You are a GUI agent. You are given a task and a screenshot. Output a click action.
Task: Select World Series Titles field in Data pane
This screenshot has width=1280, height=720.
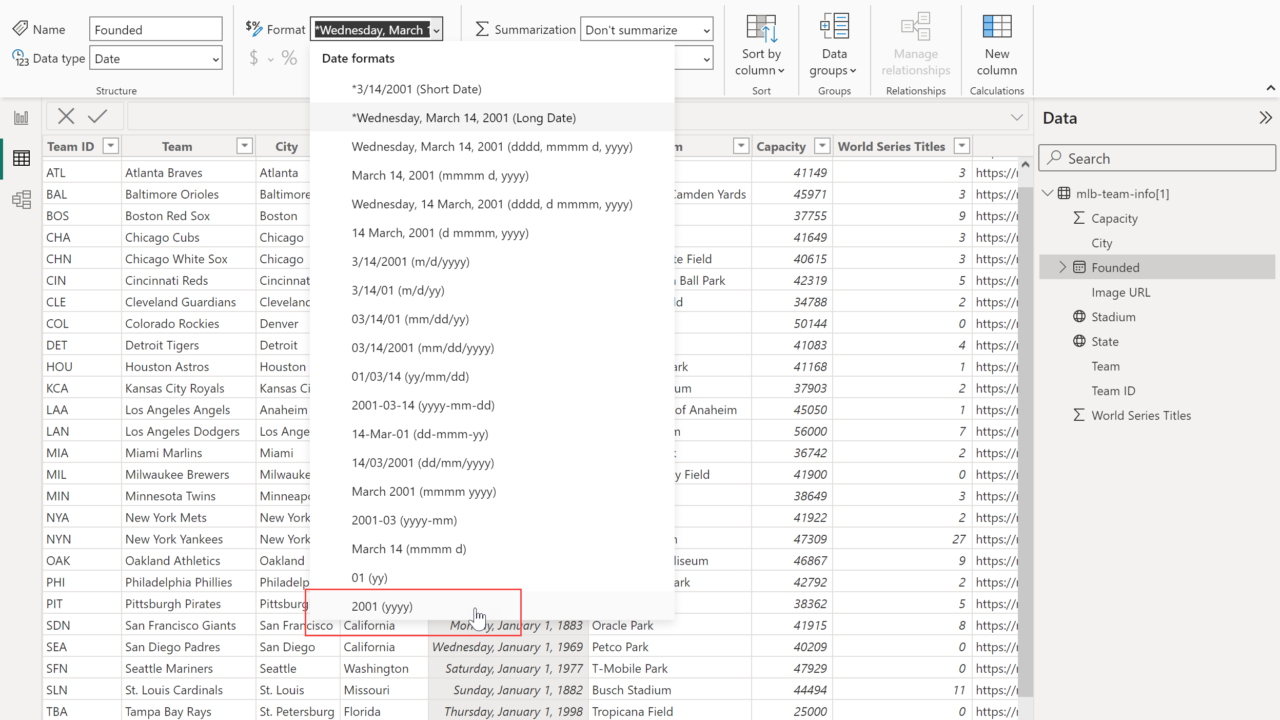(1140, 415)
